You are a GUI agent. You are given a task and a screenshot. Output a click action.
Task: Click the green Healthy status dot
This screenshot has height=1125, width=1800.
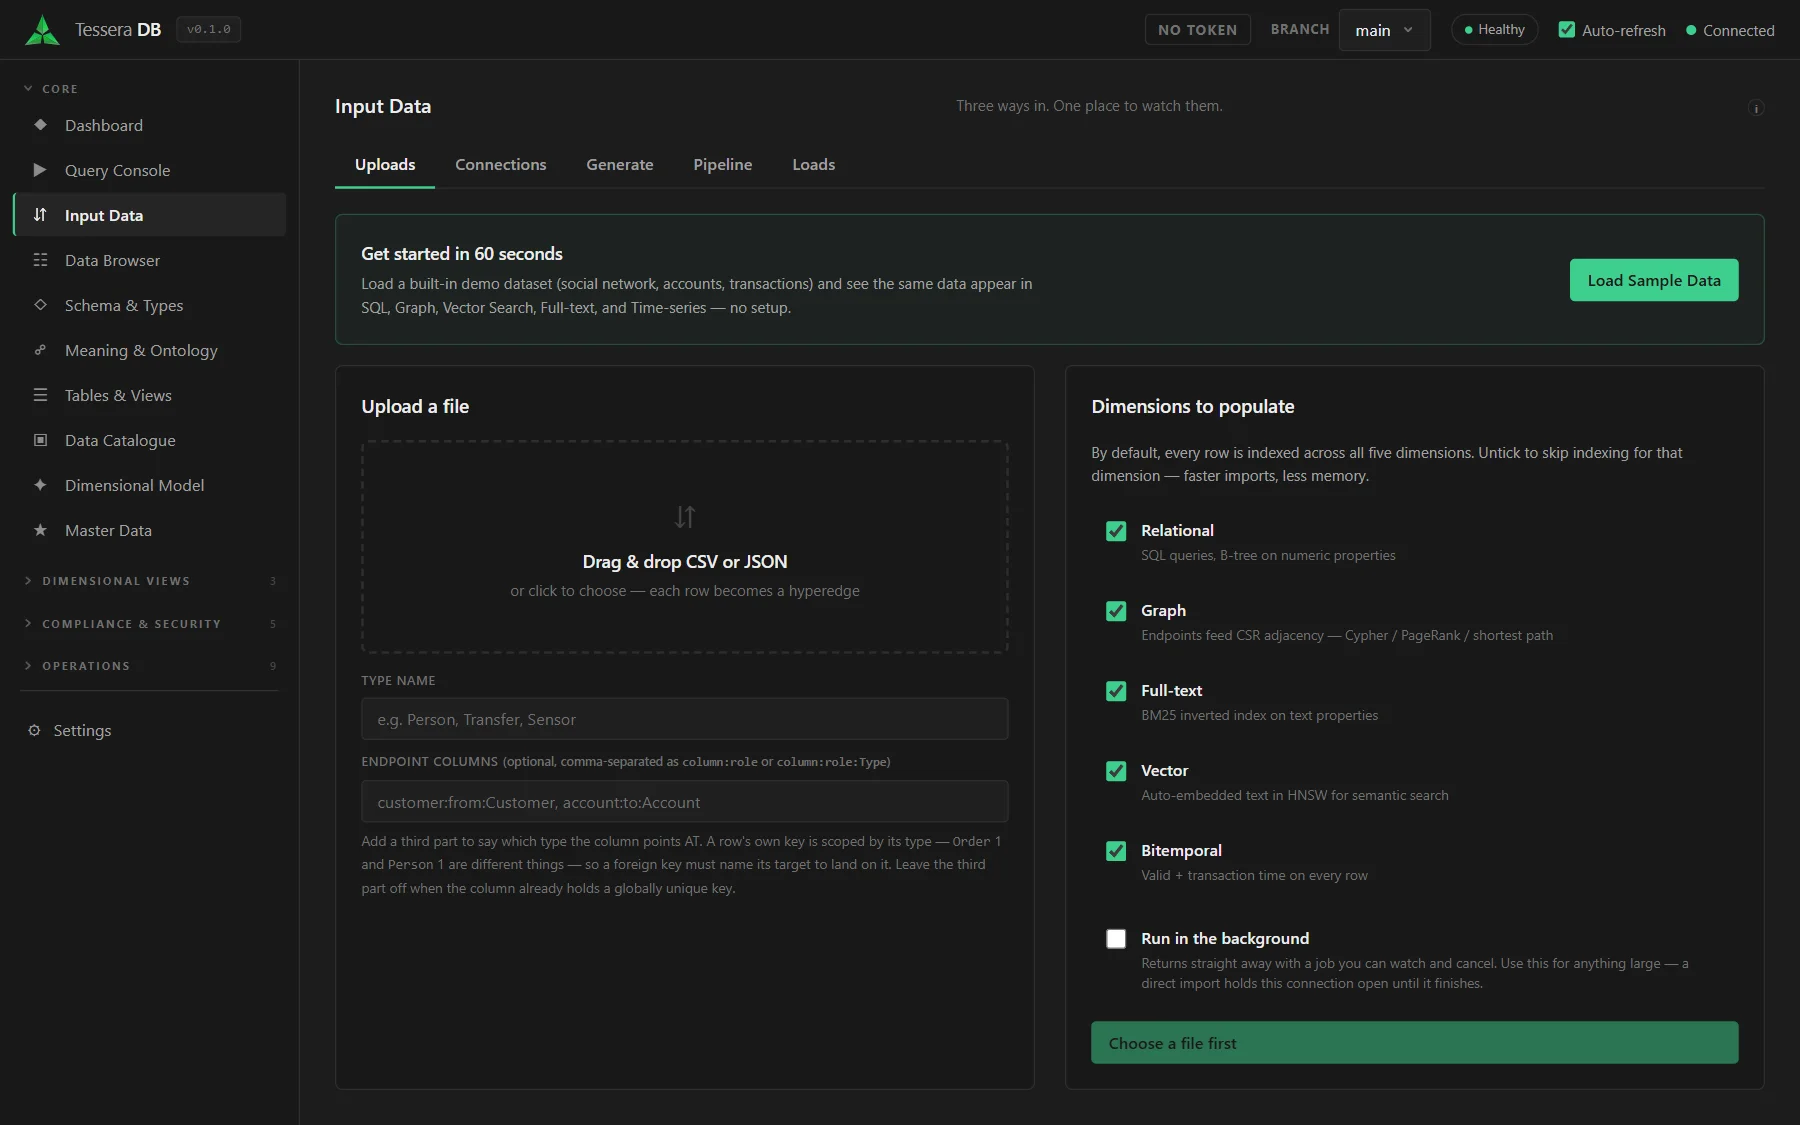point(1468,30)
